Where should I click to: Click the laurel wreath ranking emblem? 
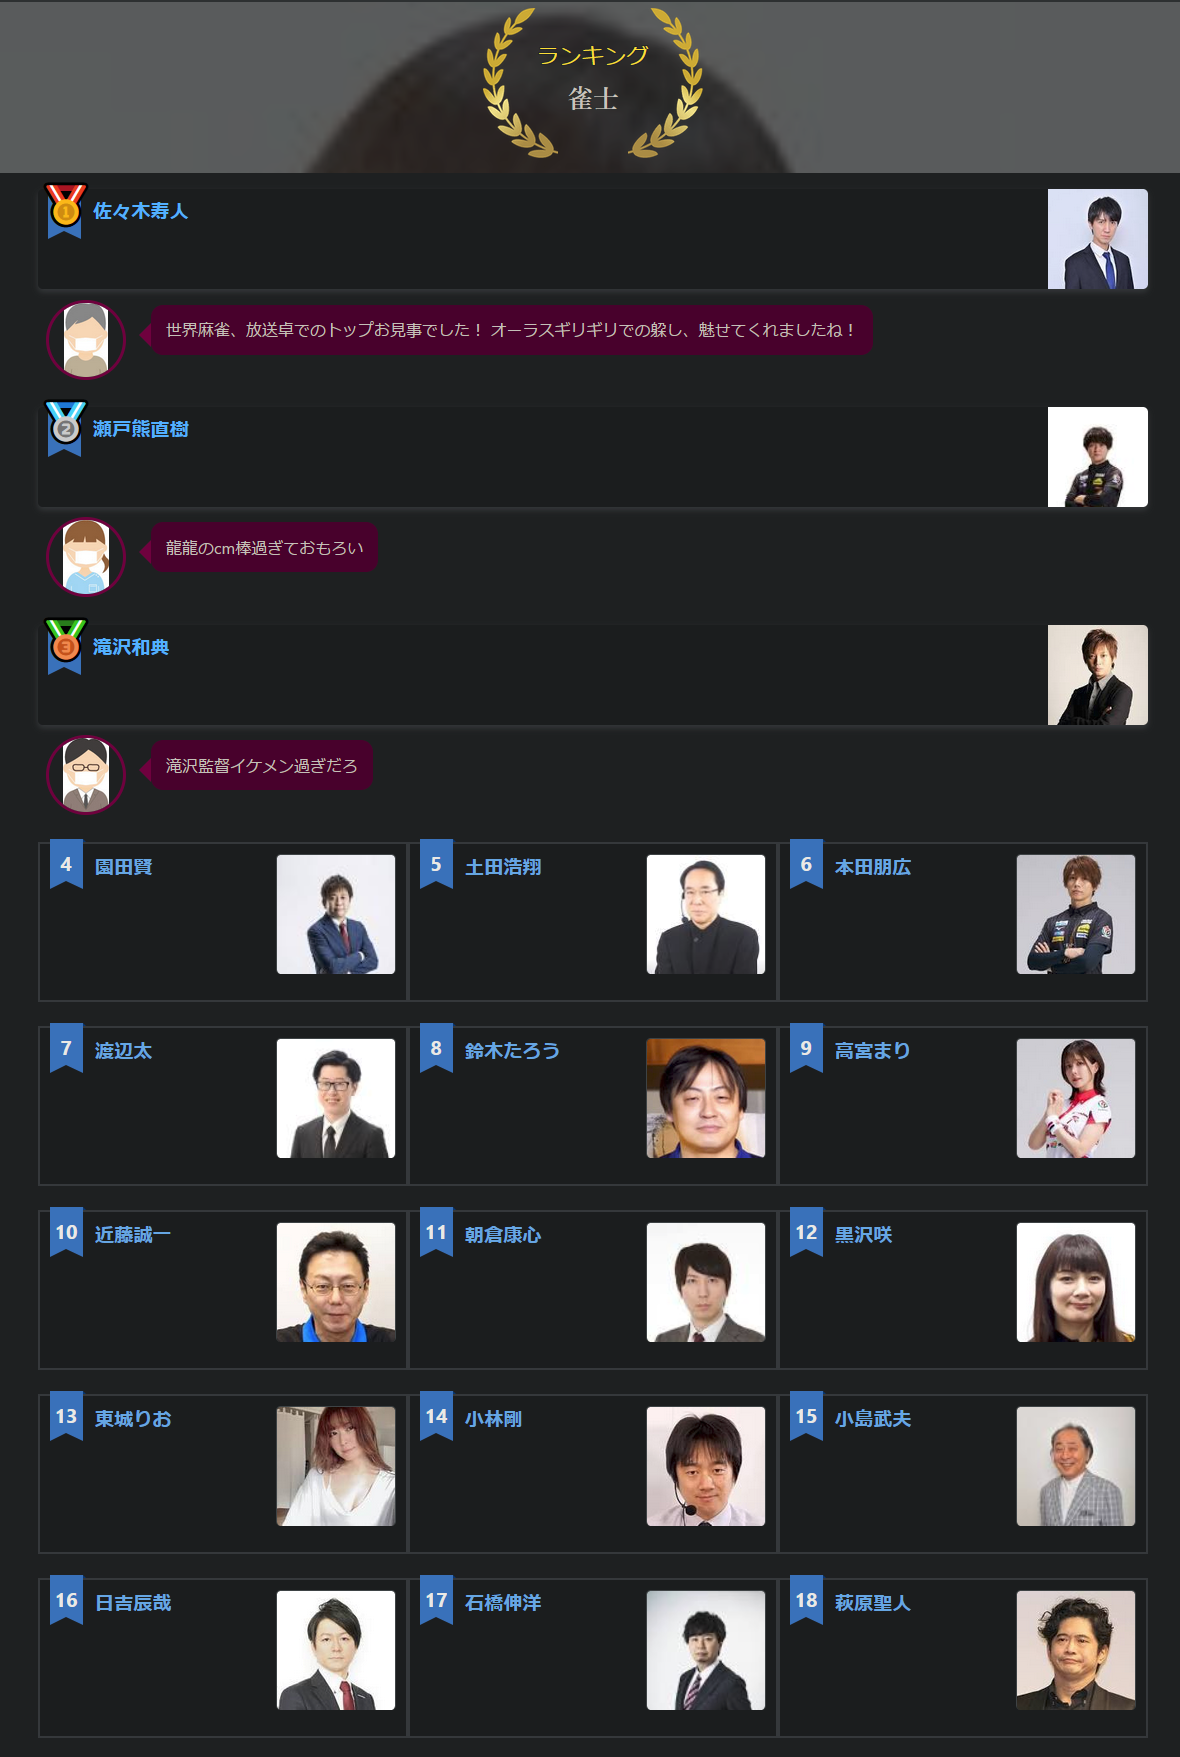point(593,82)
